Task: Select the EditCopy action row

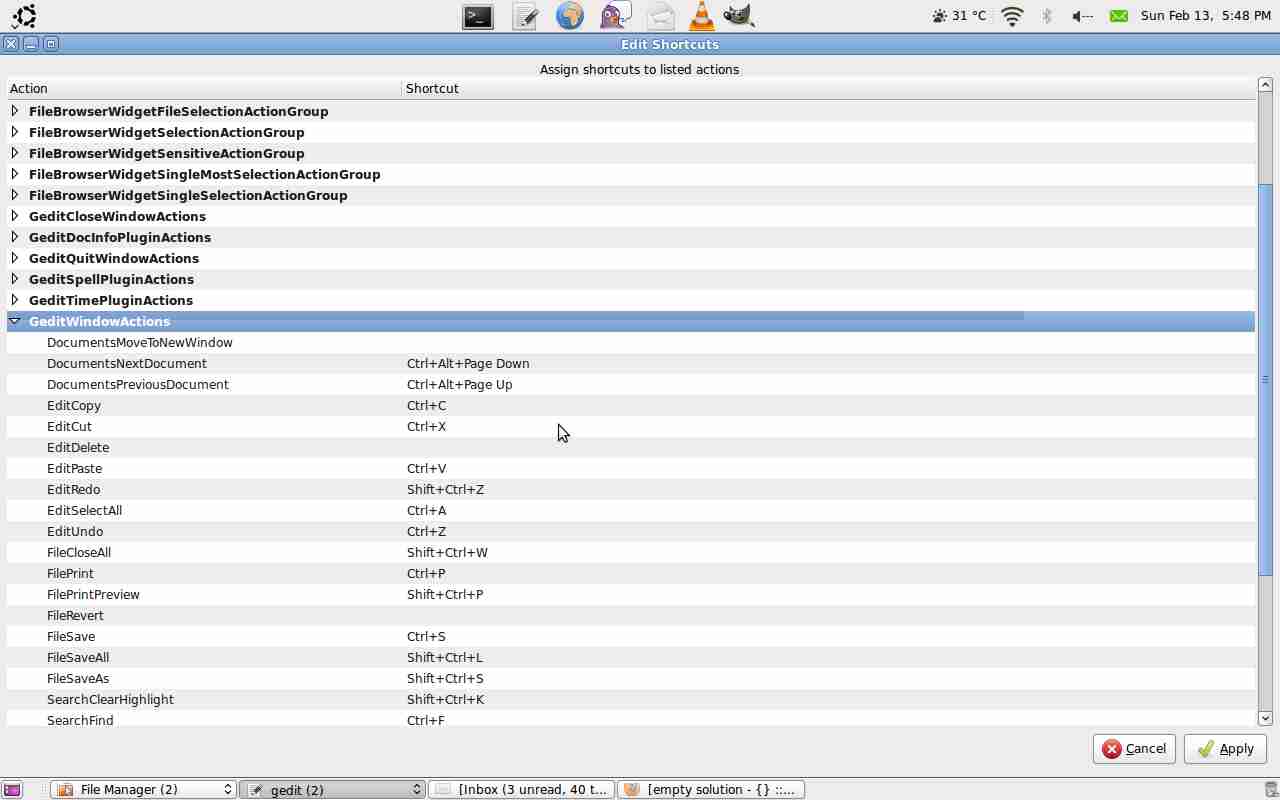Action: coord(631,405)
